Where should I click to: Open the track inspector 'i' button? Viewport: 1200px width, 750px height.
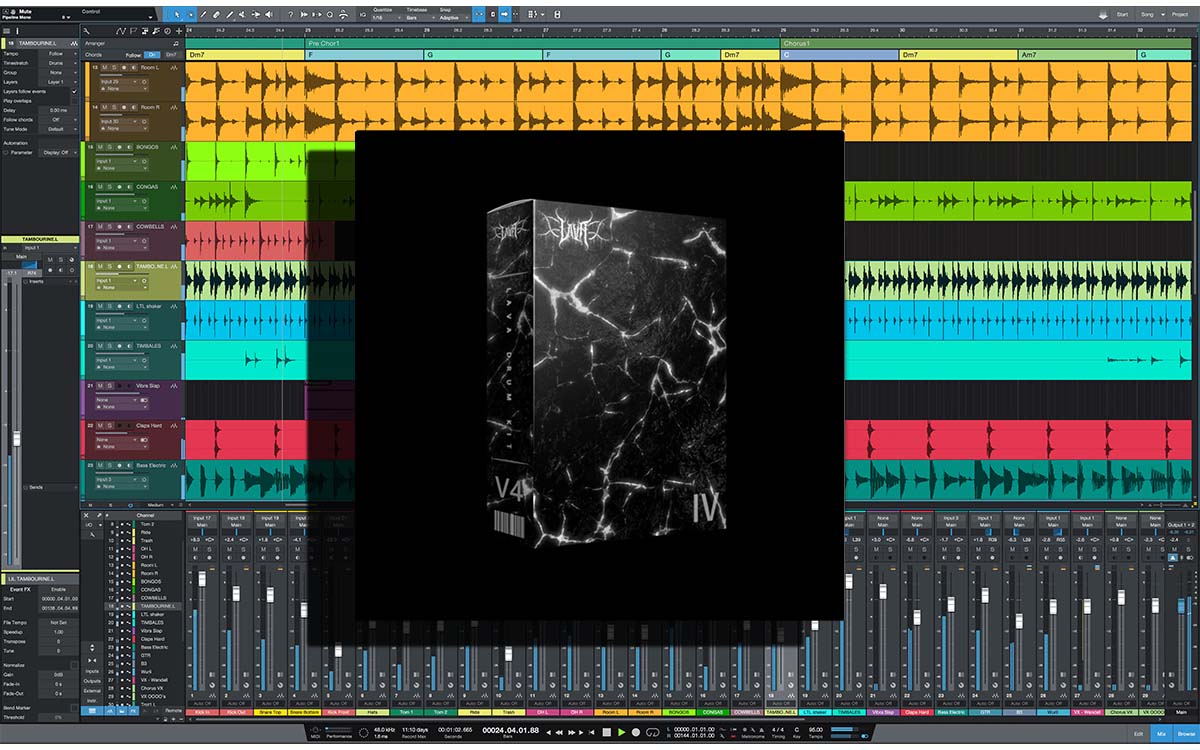[17, 31]
